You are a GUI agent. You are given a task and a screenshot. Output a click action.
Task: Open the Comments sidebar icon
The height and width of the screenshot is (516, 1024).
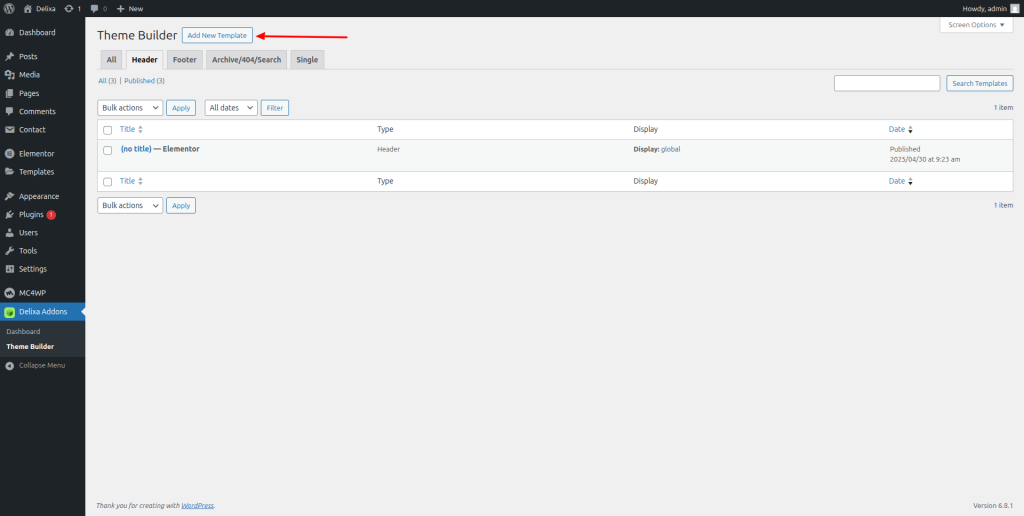[x=9, y=112]
